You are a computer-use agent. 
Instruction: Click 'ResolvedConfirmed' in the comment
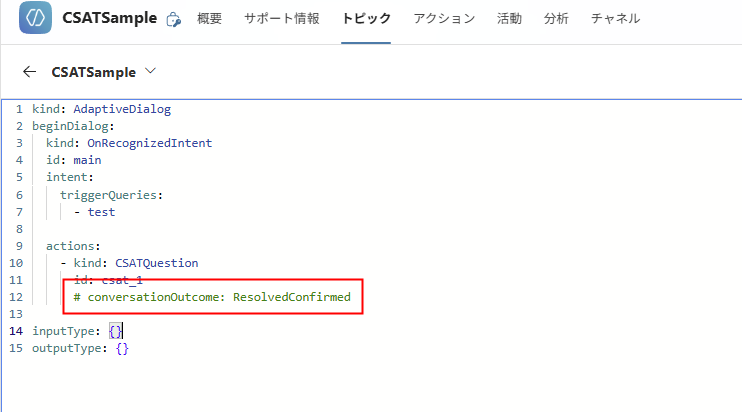[292, 297]
